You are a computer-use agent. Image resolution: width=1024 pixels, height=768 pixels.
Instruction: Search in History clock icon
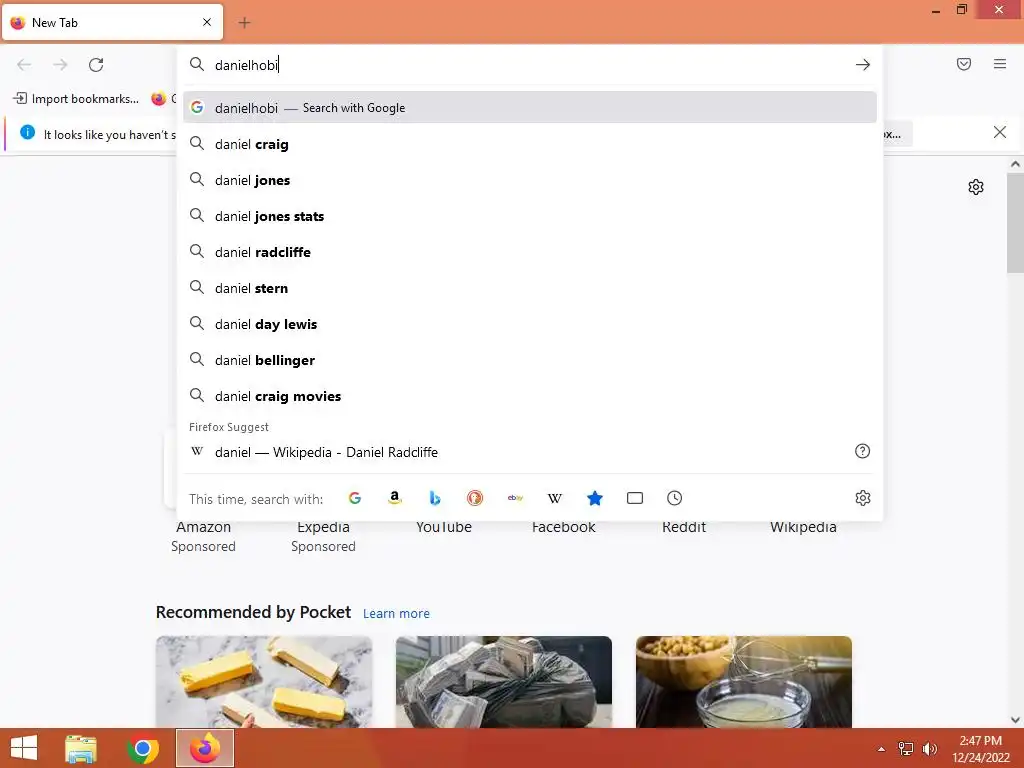point(675,498)
